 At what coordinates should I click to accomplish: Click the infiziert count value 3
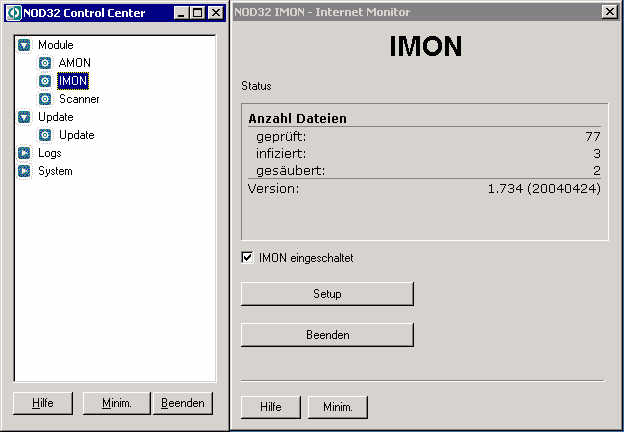tap(597, 154)
